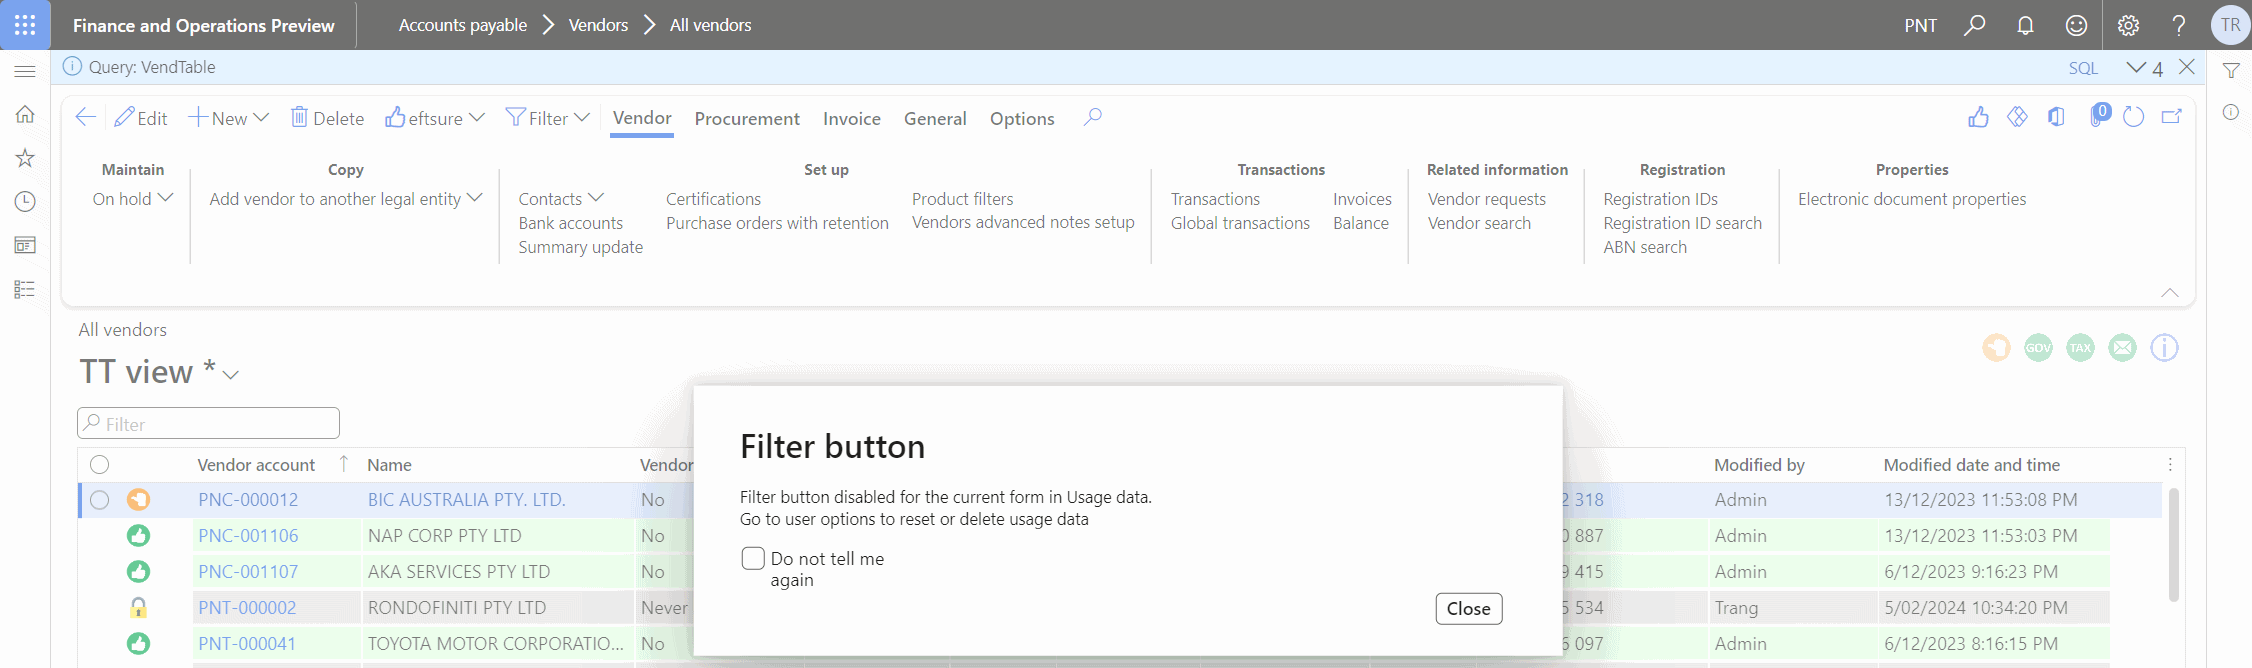
Task: Toggle select-all radio in grid header
Action: (99, 464)
